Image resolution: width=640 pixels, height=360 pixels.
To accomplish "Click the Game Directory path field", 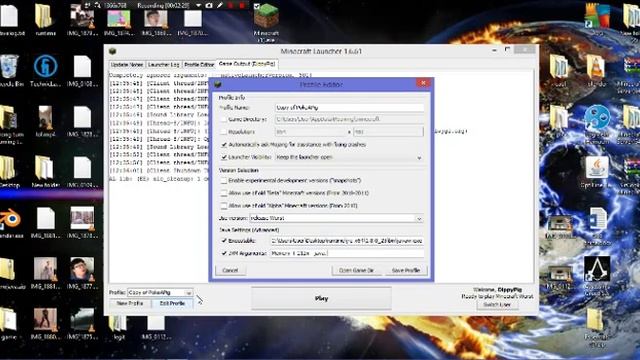I will (x=349, y=119).
